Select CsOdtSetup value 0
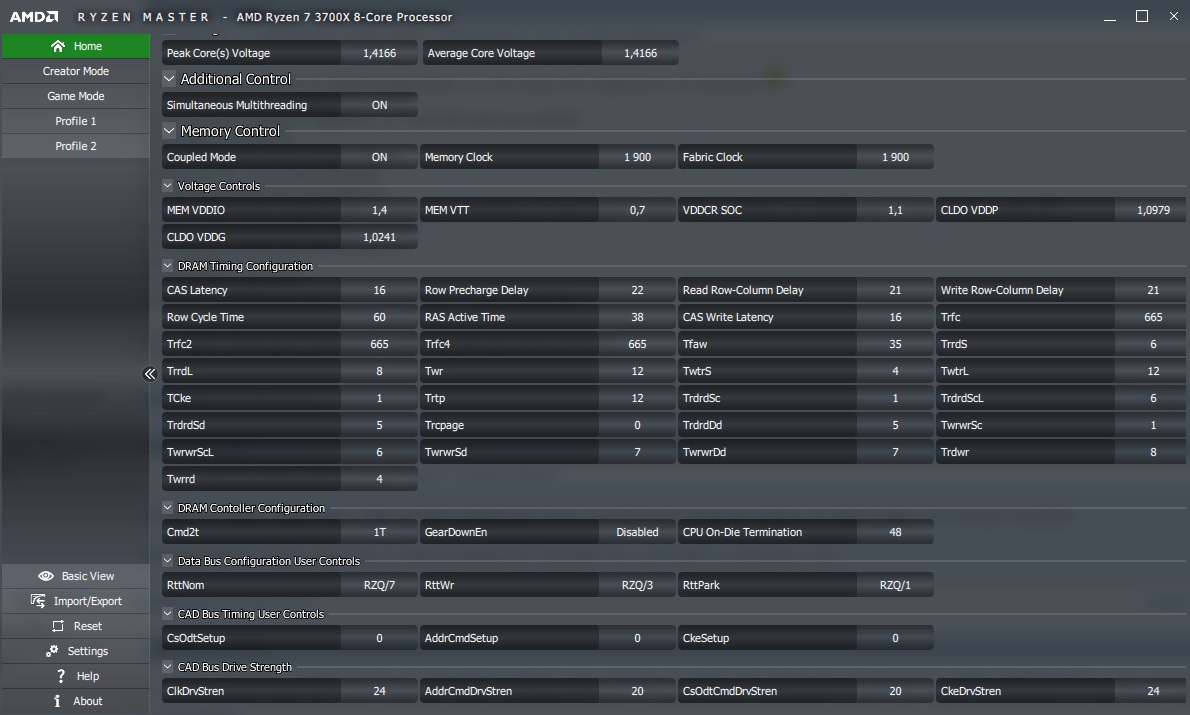Image resolution: width=1190 pixels, height=715 pixels. pos(379,638)
